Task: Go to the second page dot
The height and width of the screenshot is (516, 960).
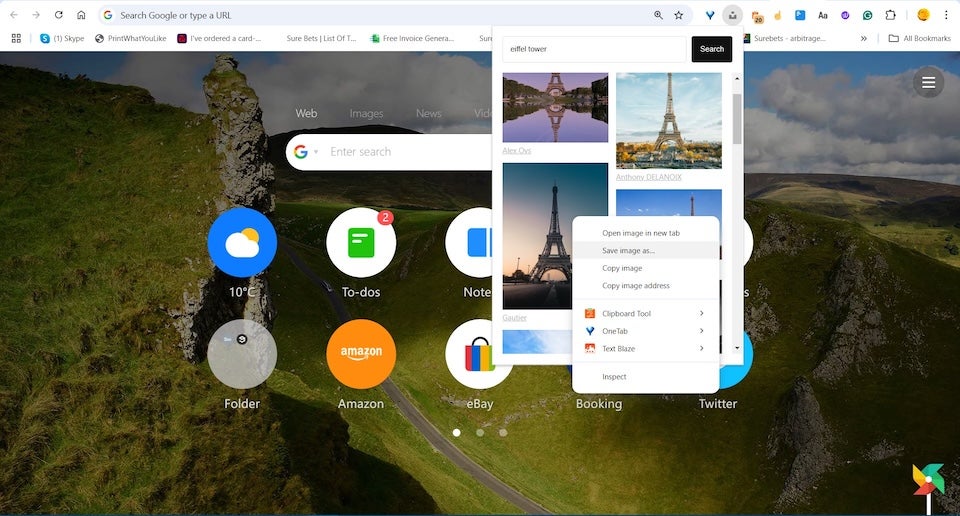Action: tap(480, 432)
